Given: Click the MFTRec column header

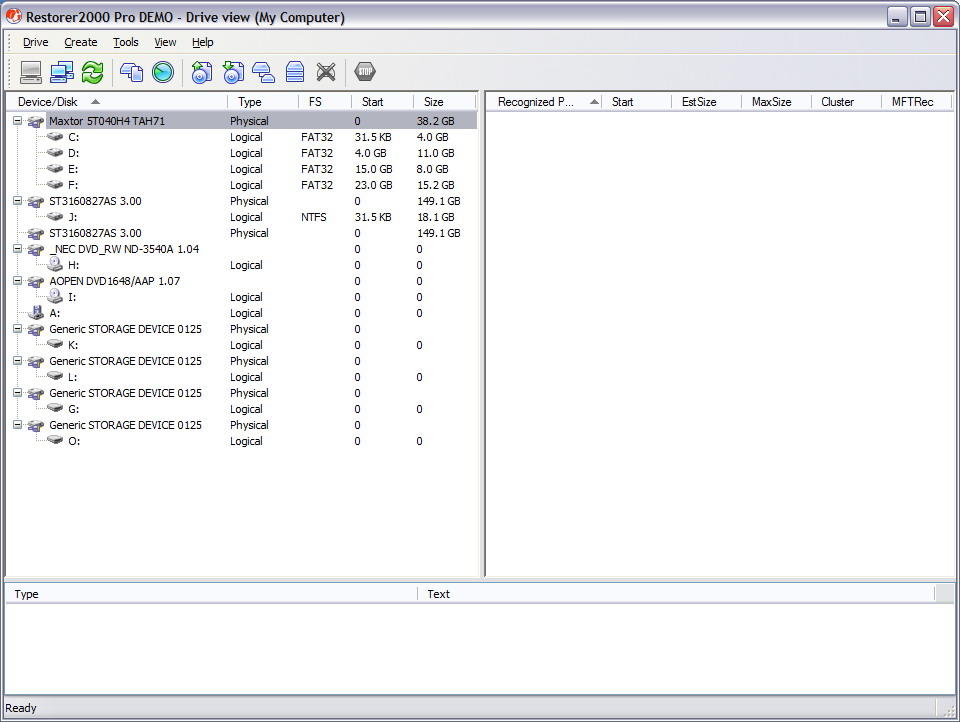Looking at the screenshot, I should pos(917,102).
